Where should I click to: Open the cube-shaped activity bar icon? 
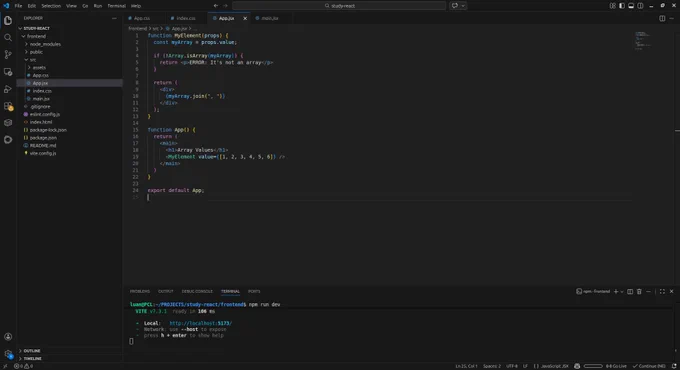(x=8, y=123)
